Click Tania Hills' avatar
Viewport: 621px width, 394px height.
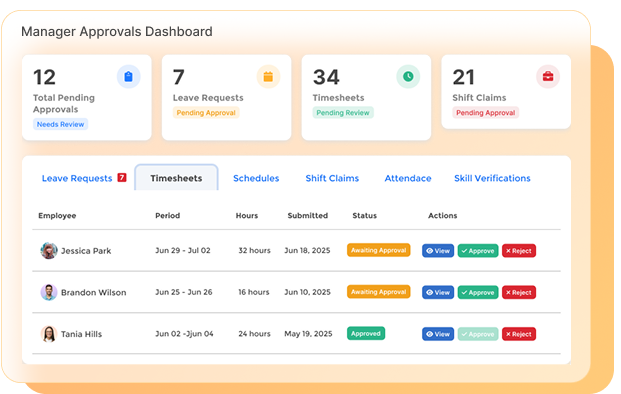[x=49, y=334]
